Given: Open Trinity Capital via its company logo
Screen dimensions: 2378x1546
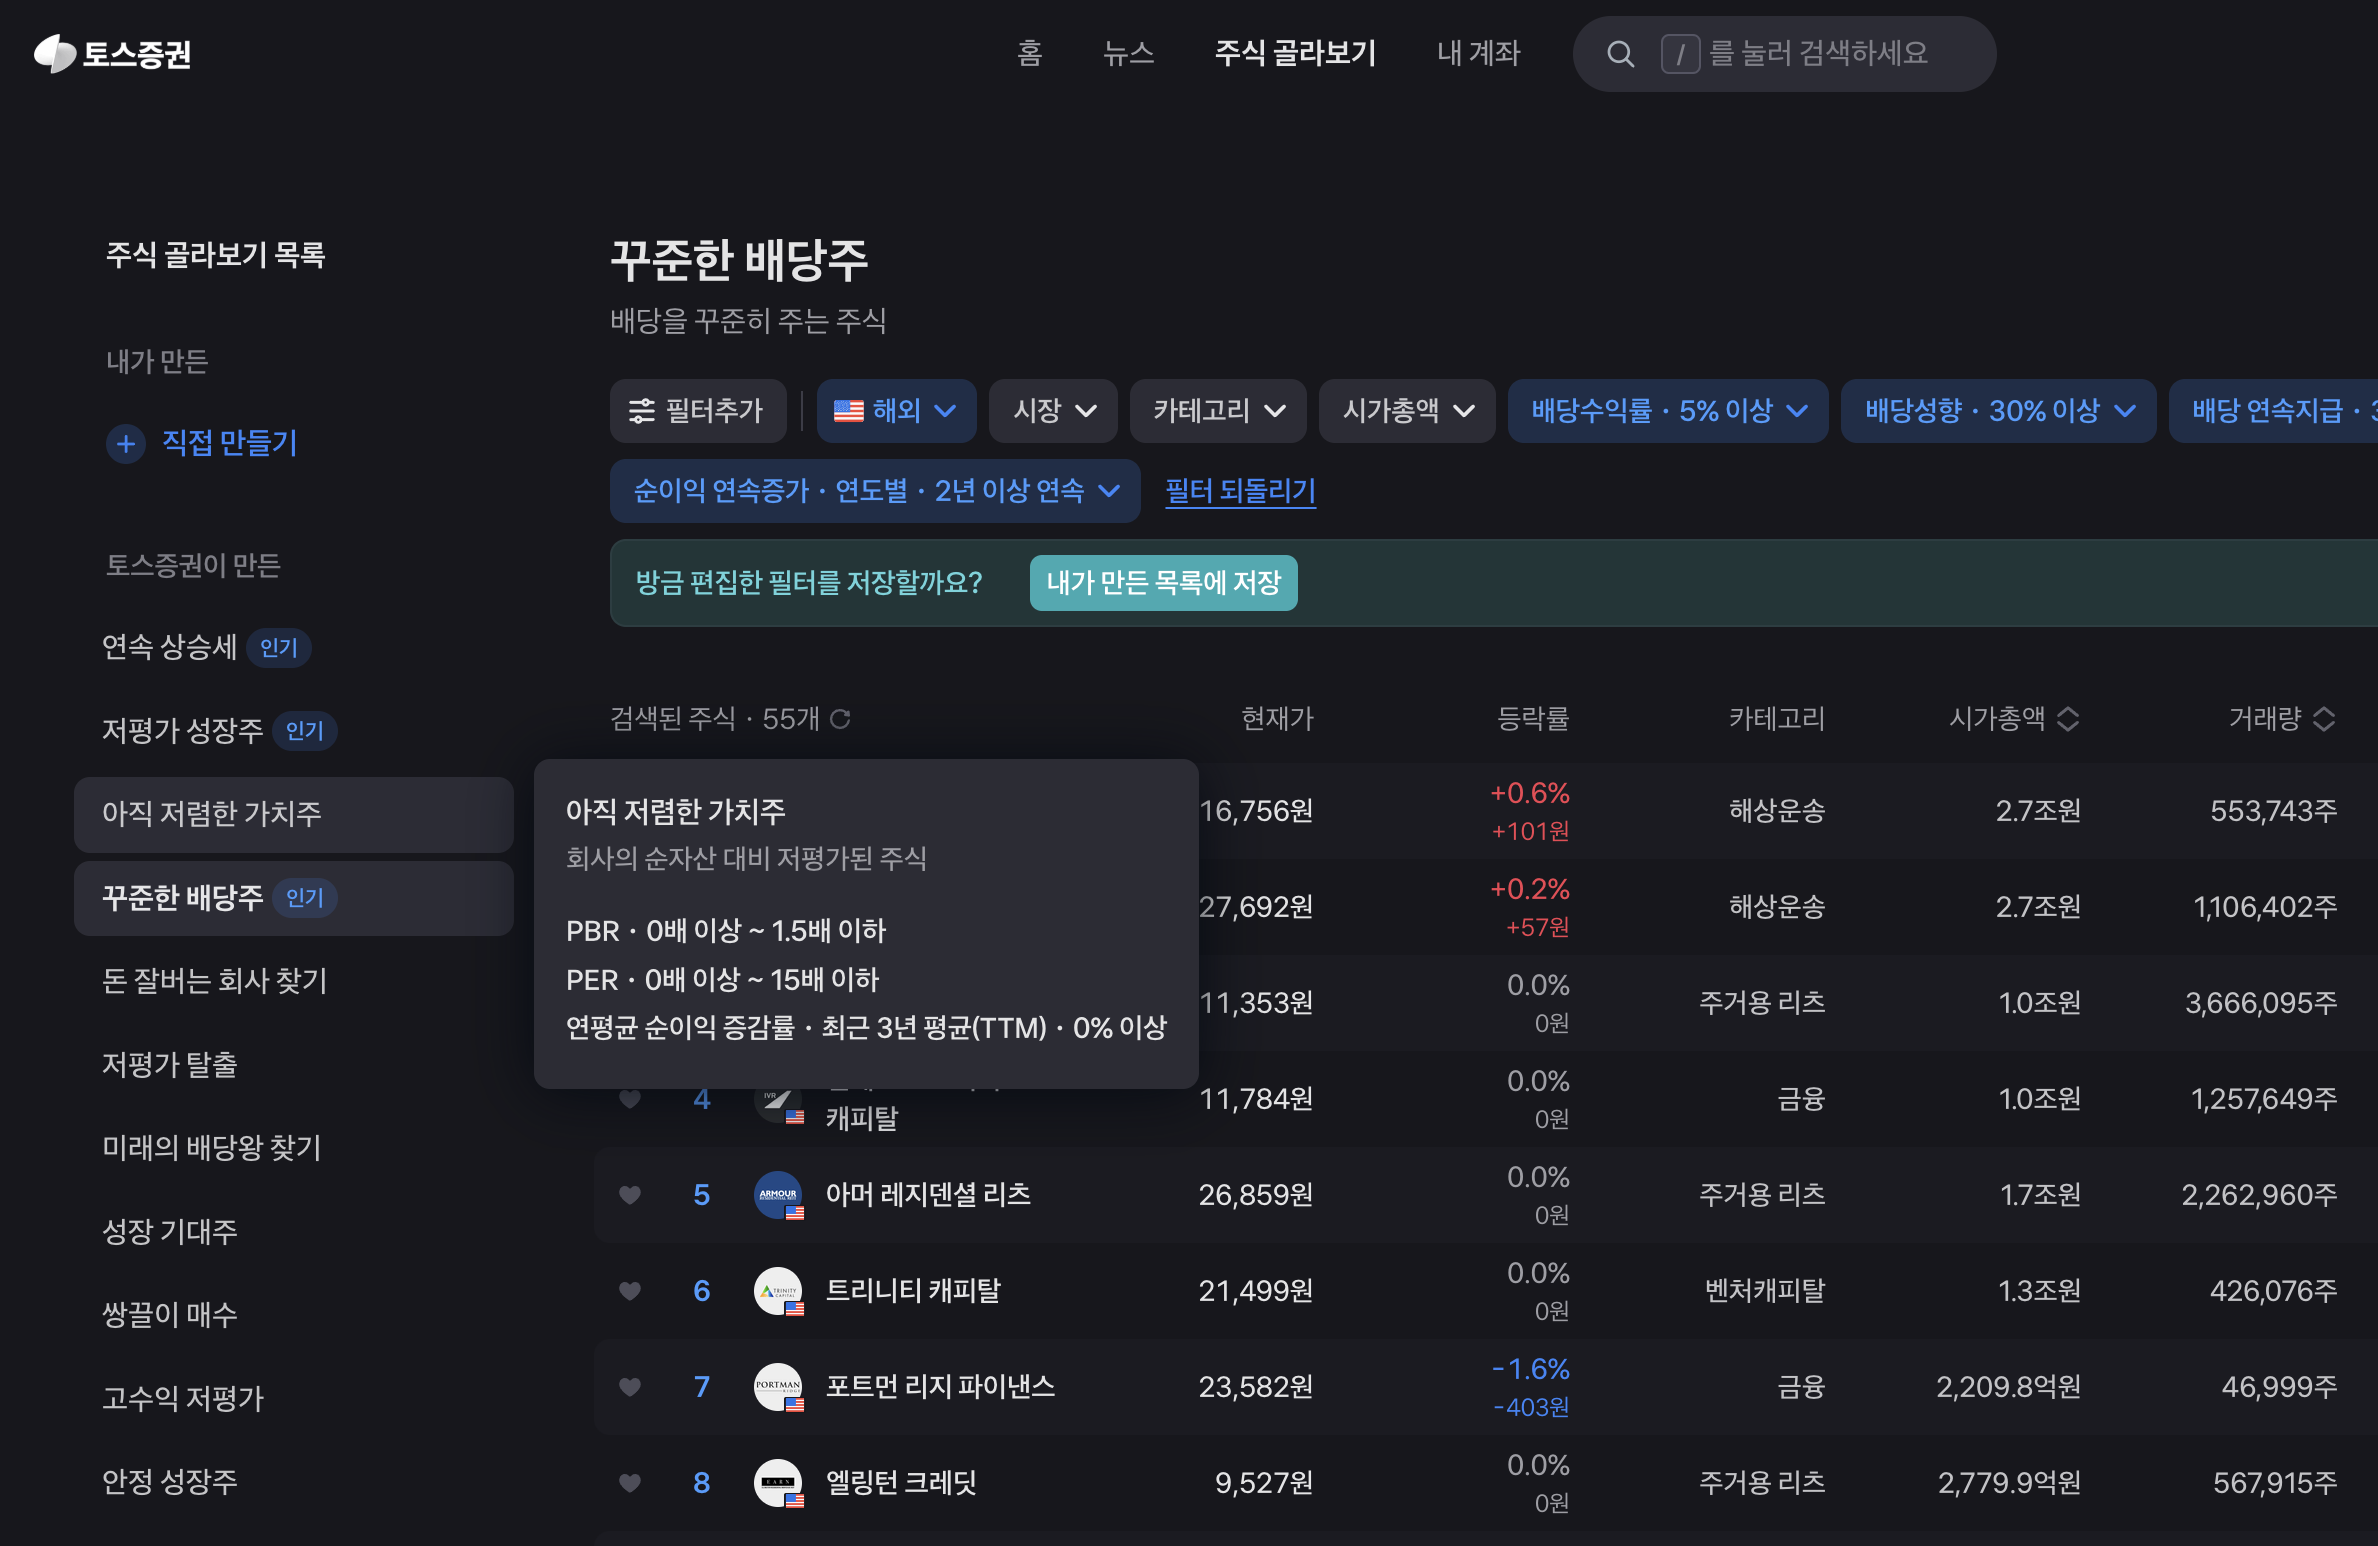Looking at the screenshot, I should [x=779, y=1290].
